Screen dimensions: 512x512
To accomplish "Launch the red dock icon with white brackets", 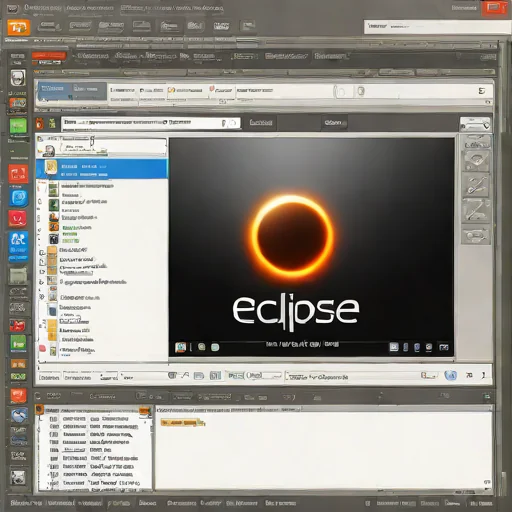I will pyautogui.click(x=18, y=174).
